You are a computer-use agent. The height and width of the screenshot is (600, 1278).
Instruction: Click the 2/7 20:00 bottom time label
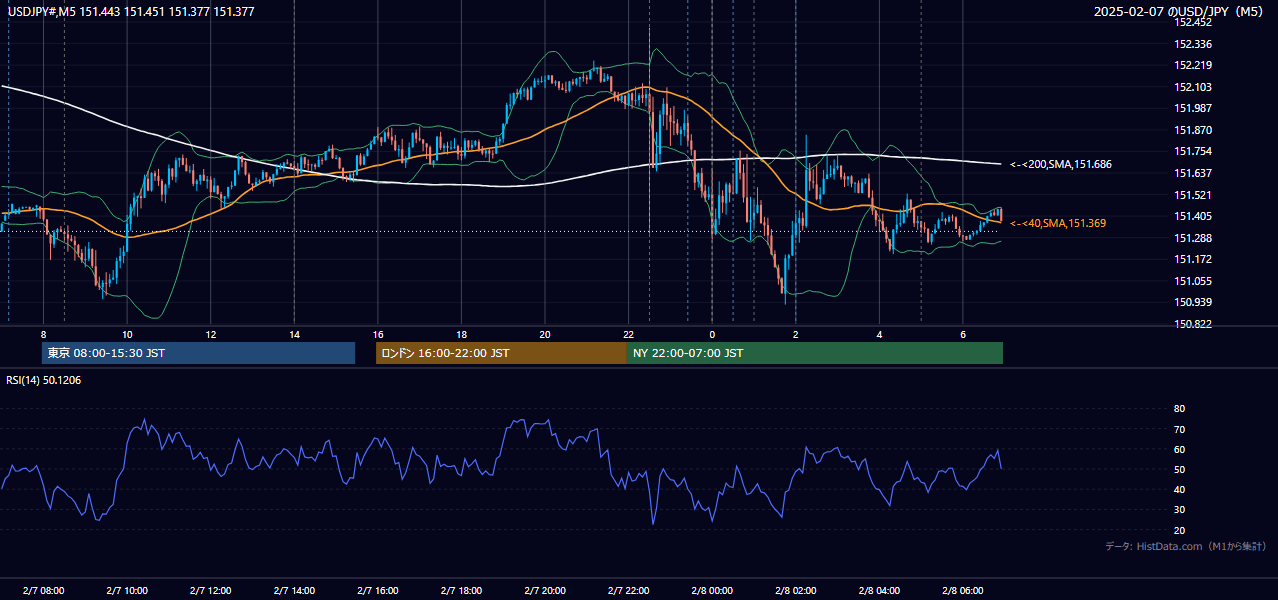(x=545, y=591)
